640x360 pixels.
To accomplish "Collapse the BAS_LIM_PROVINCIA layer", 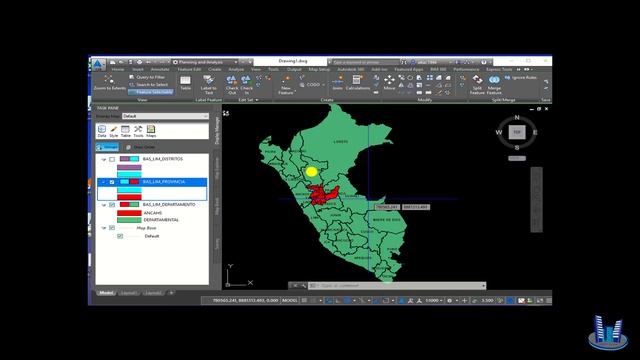I will [104, 182].
